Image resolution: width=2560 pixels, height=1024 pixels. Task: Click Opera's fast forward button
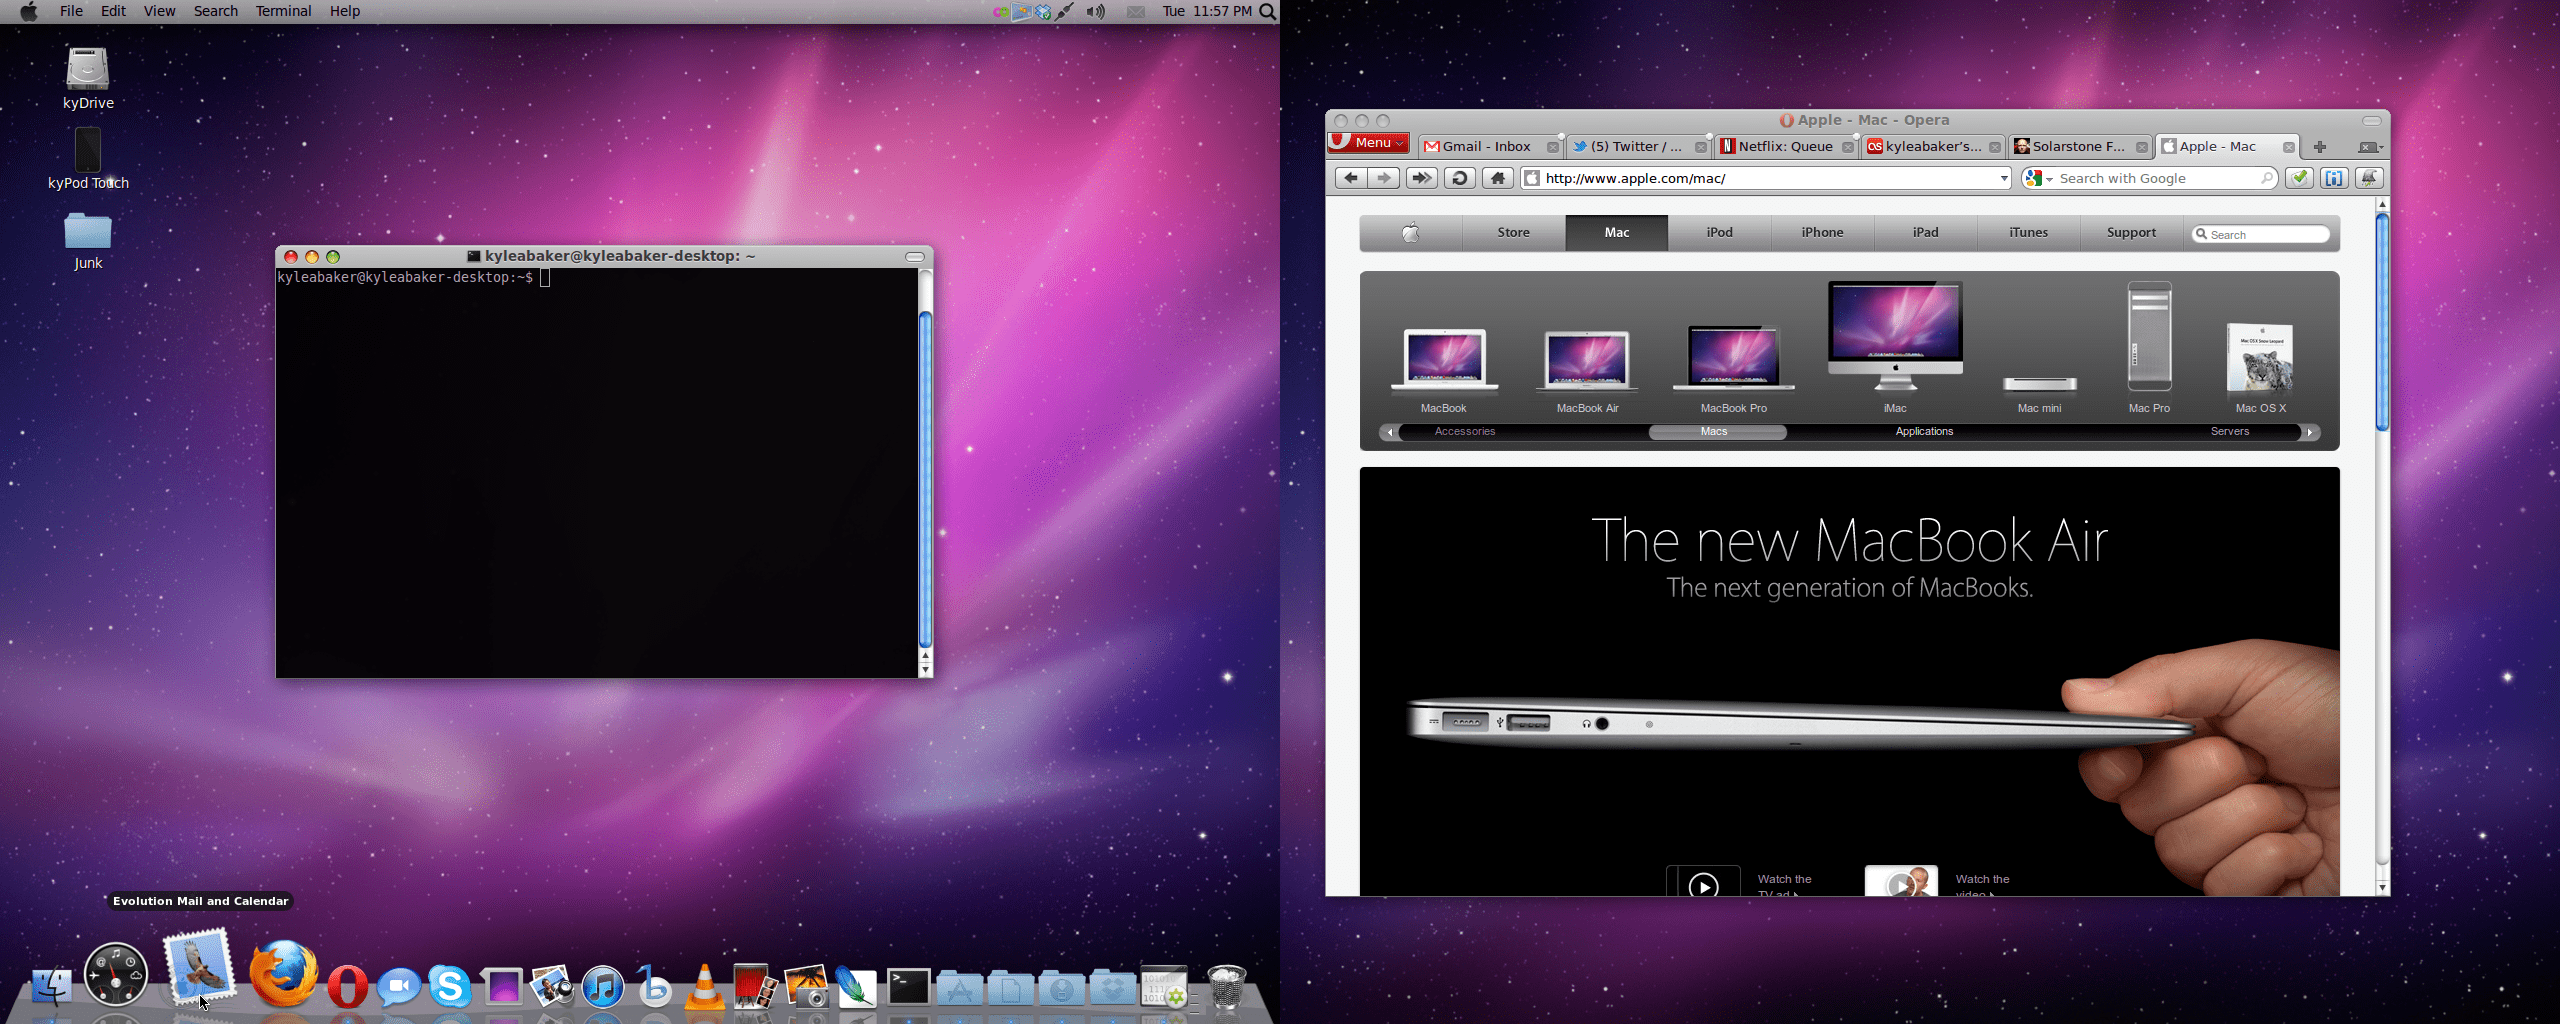pyautogui.click(x=1421, y=178)
